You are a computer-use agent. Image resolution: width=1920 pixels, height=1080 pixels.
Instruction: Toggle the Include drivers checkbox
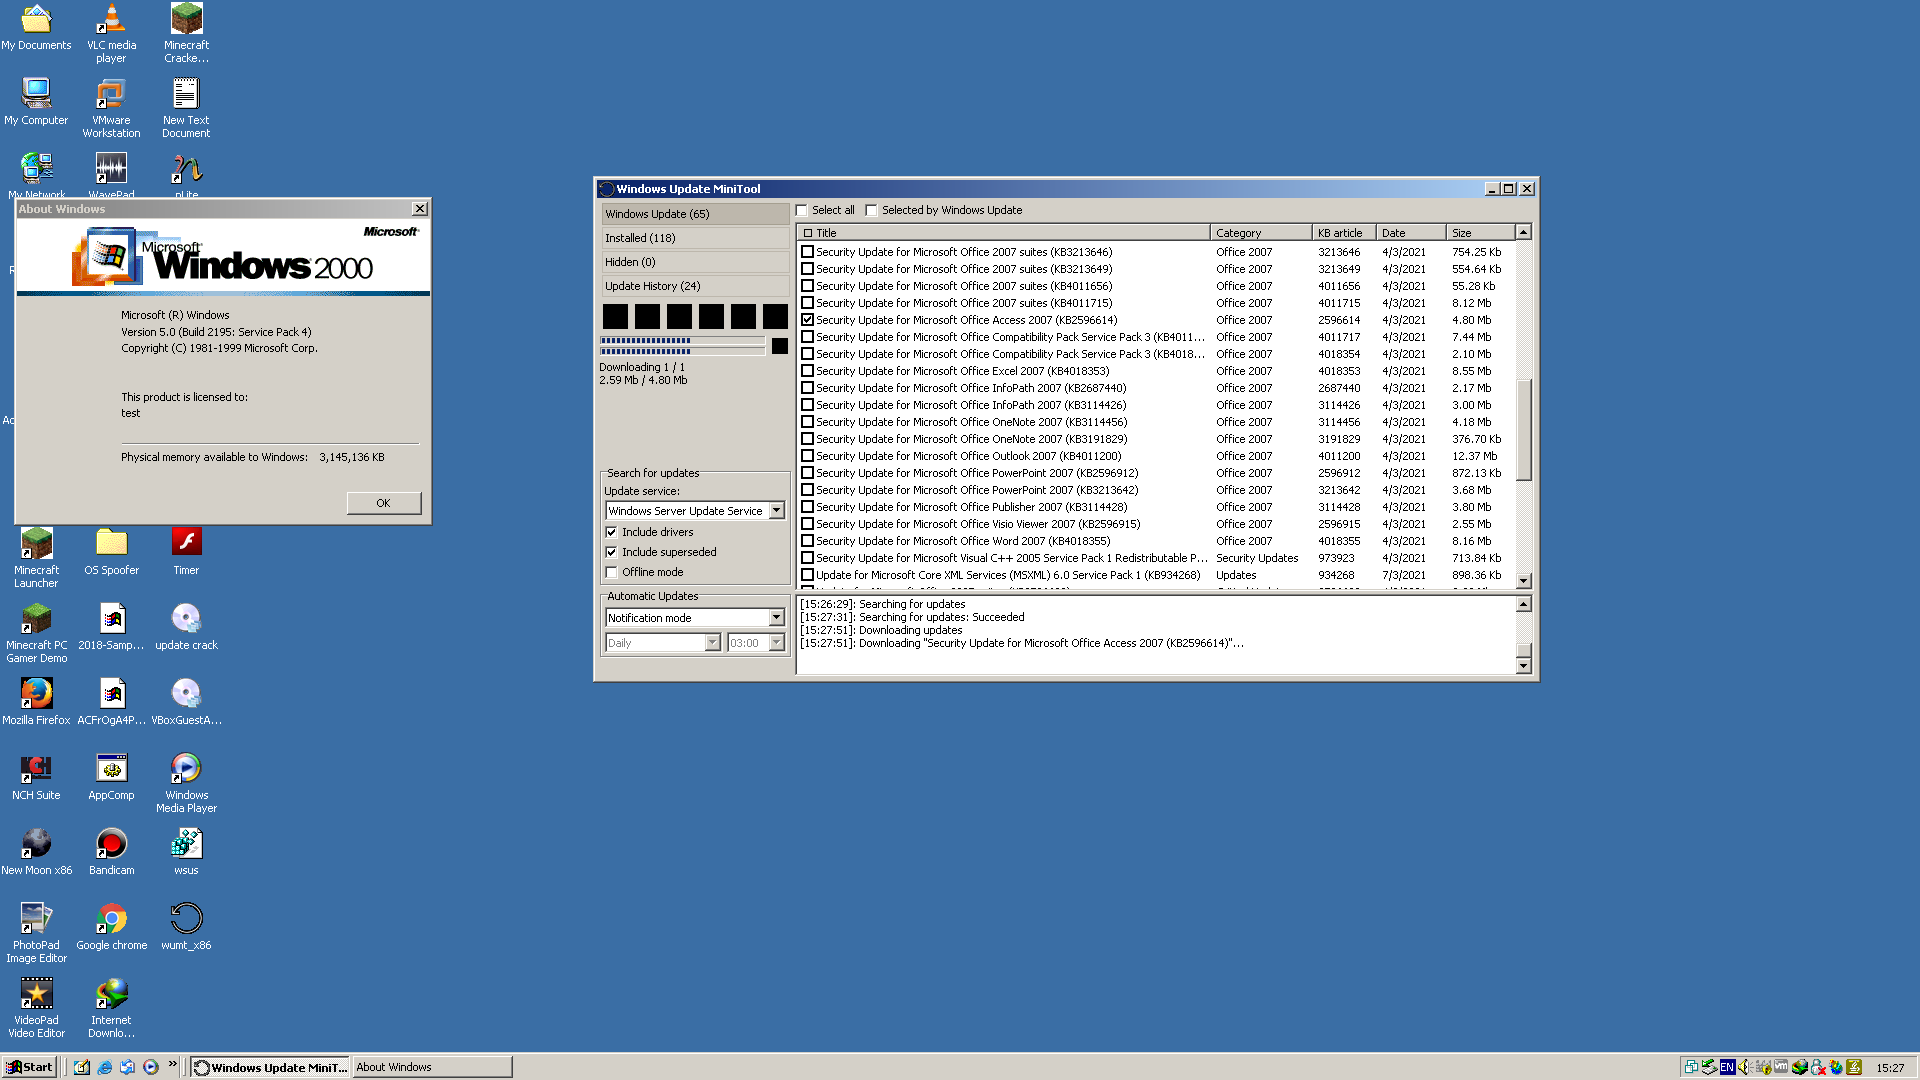[x=611, y=532]
